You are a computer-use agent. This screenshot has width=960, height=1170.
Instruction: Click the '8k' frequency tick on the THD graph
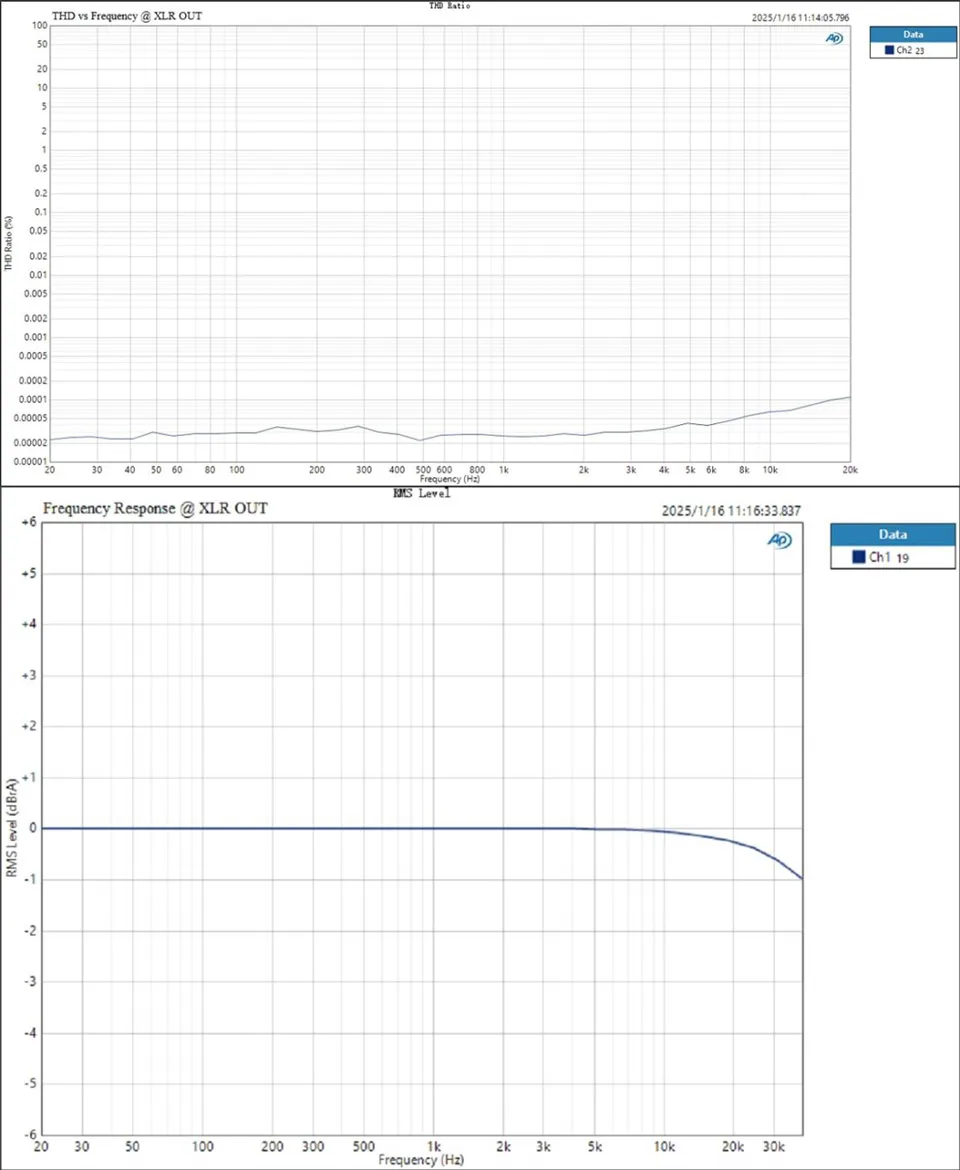tap(744, 470)
